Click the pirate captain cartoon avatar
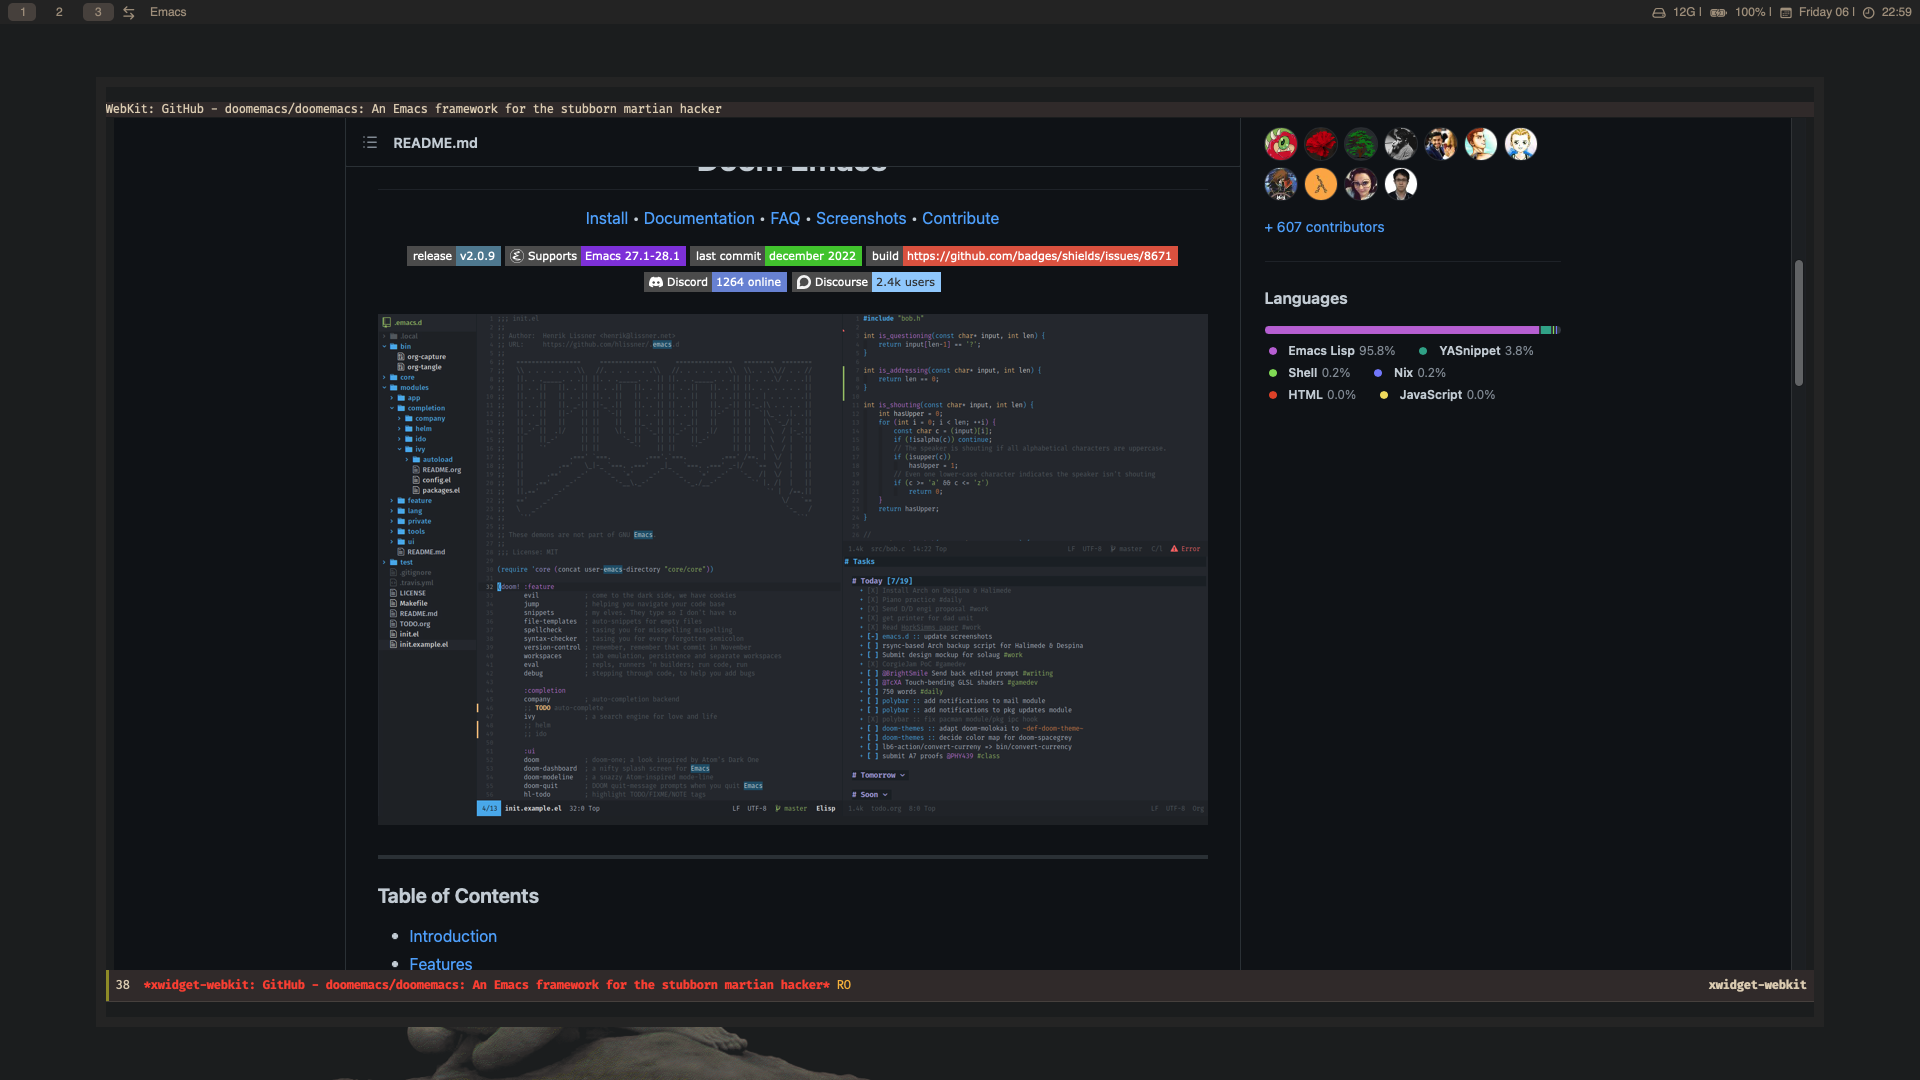Screen dimensions: 1920x1080 1281,184
